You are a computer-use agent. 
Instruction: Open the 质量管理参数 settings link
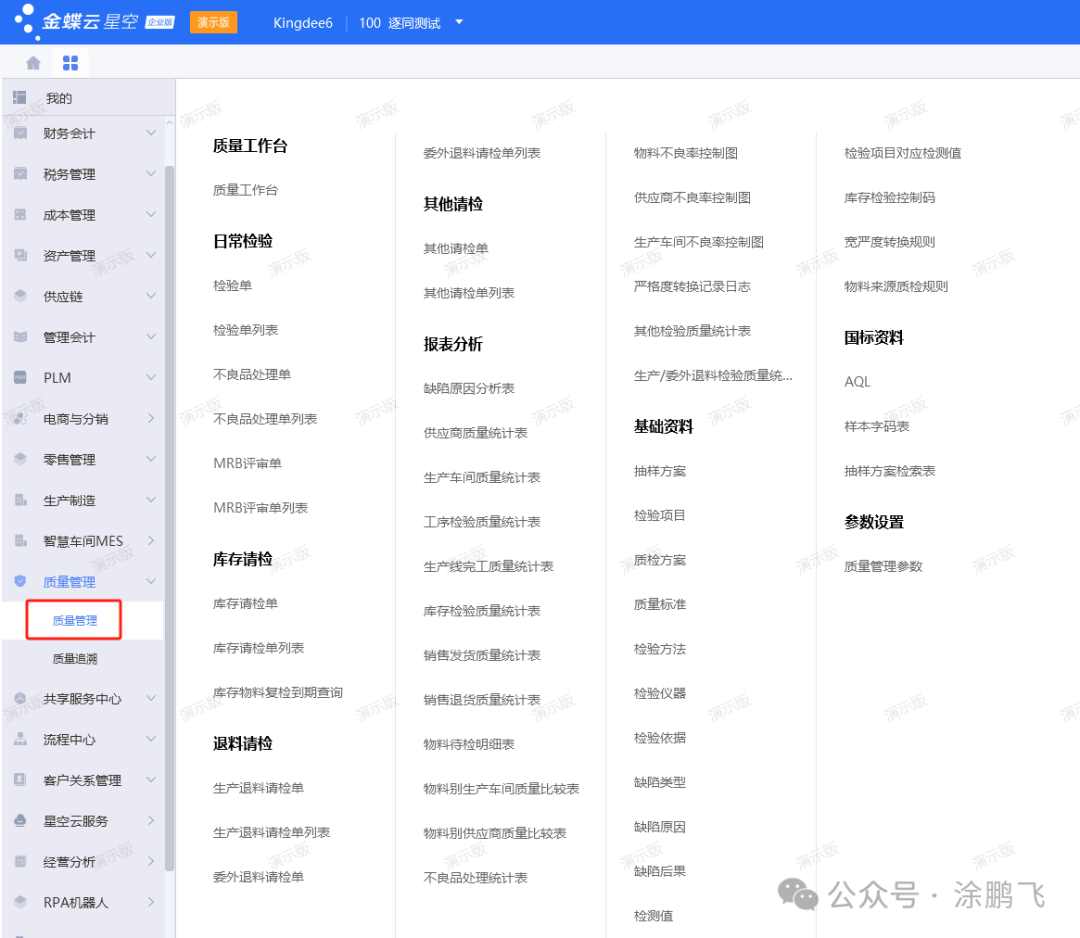[x=883, y=566]
